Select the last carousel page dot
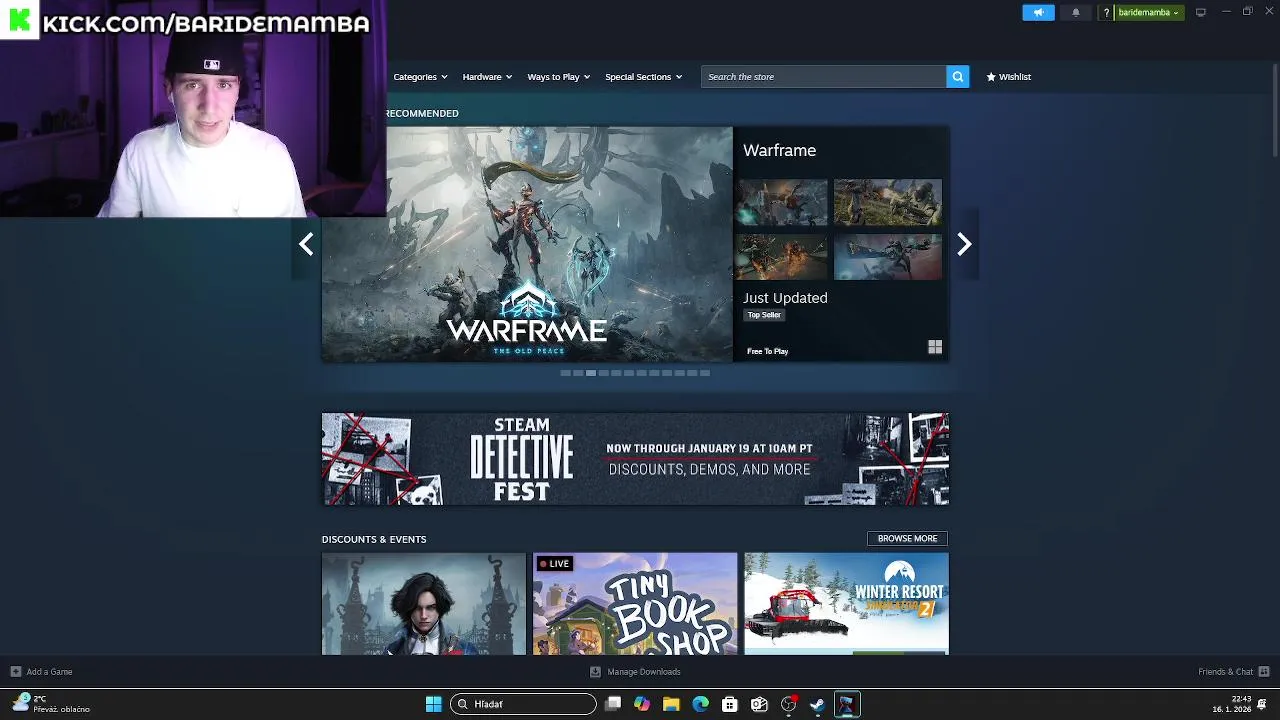Screen dimensions: 1280x720 click(705, 373)
